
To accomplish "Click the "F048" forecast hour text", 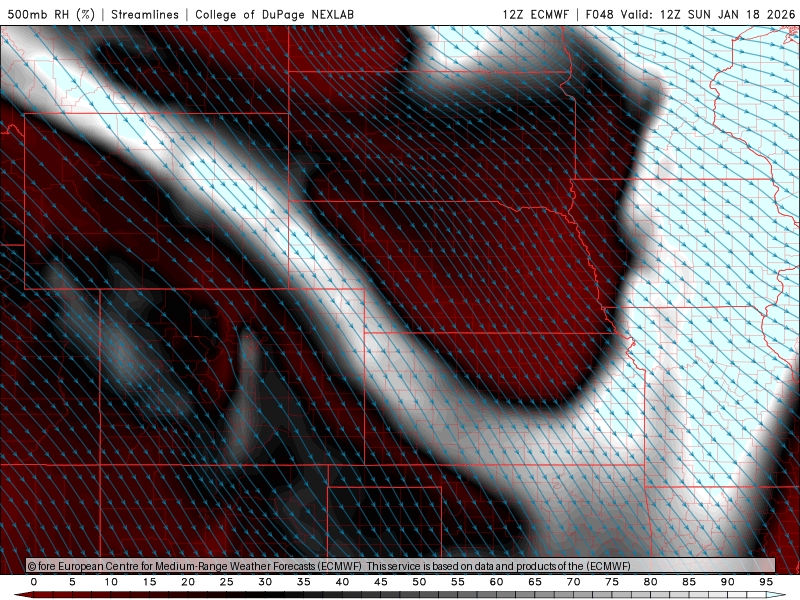I will [x=599, y=14].
